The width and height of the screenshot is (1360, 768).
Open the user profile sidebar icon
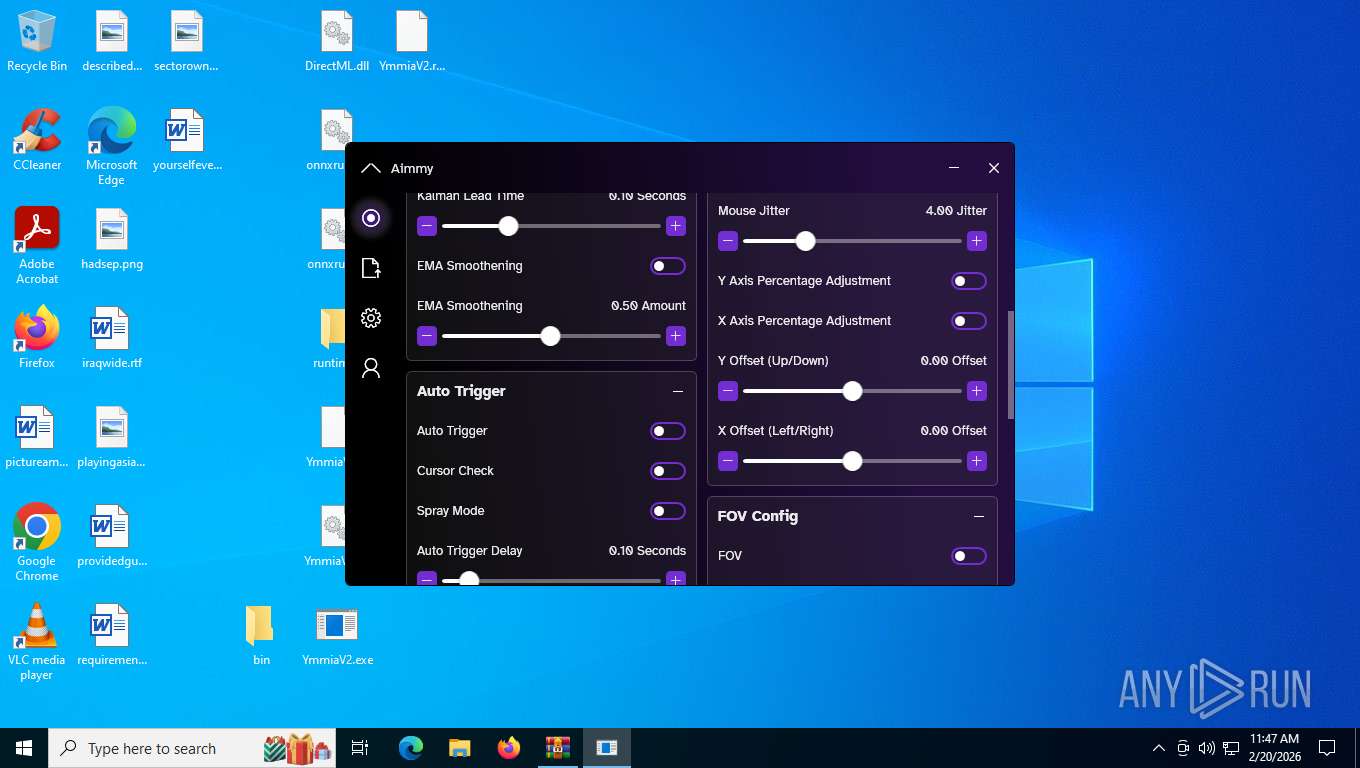(371, 368)
